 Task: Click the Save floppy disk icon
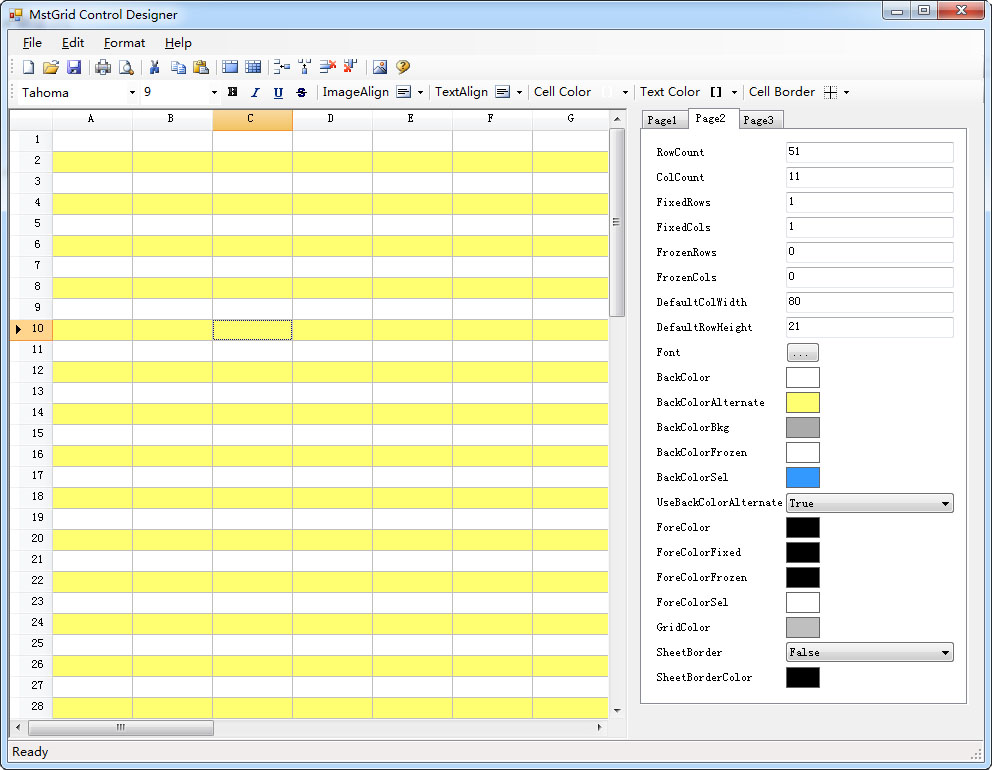click(x=74, y=67)
